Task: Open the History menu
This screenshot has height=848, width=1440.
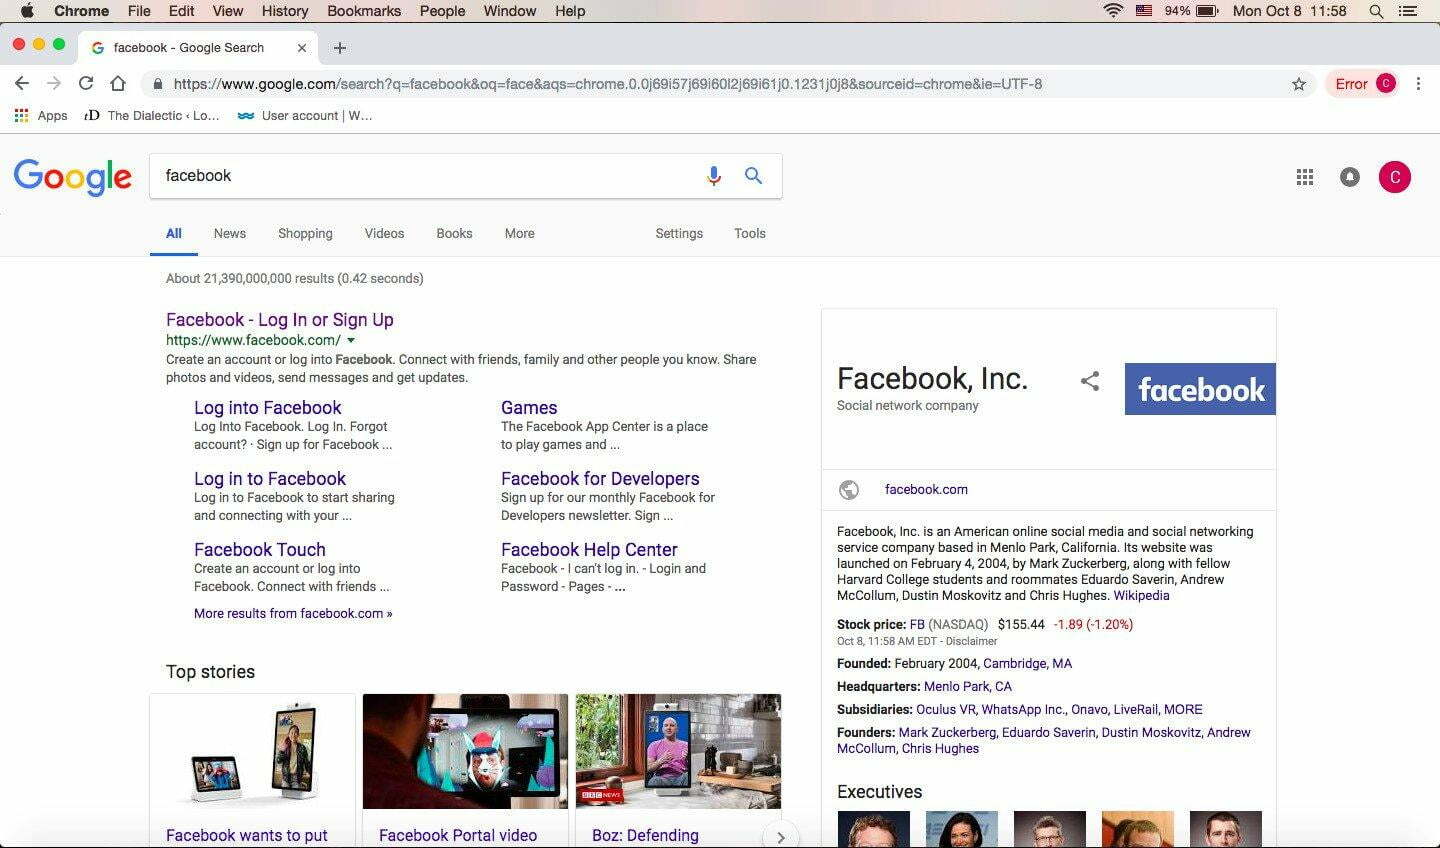Action: coord(285,11)
